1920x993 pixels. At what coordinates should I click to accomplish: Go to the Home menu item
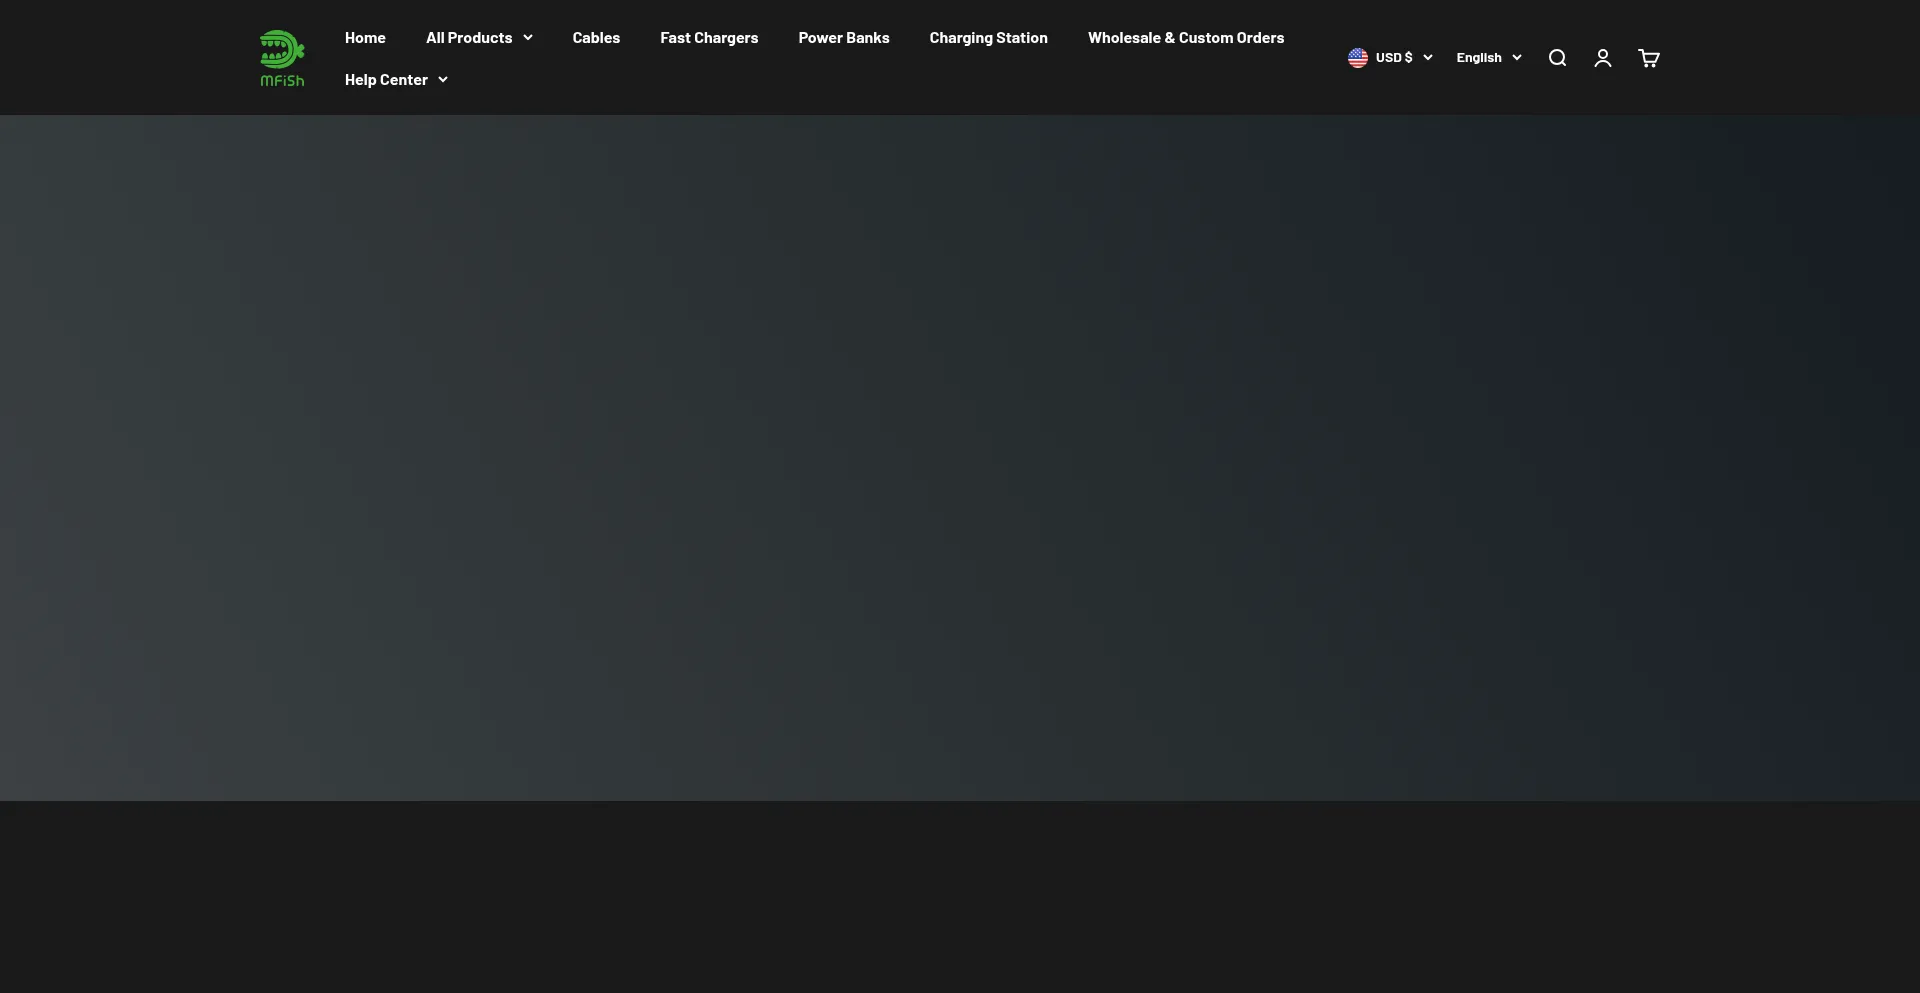(365, 38)
